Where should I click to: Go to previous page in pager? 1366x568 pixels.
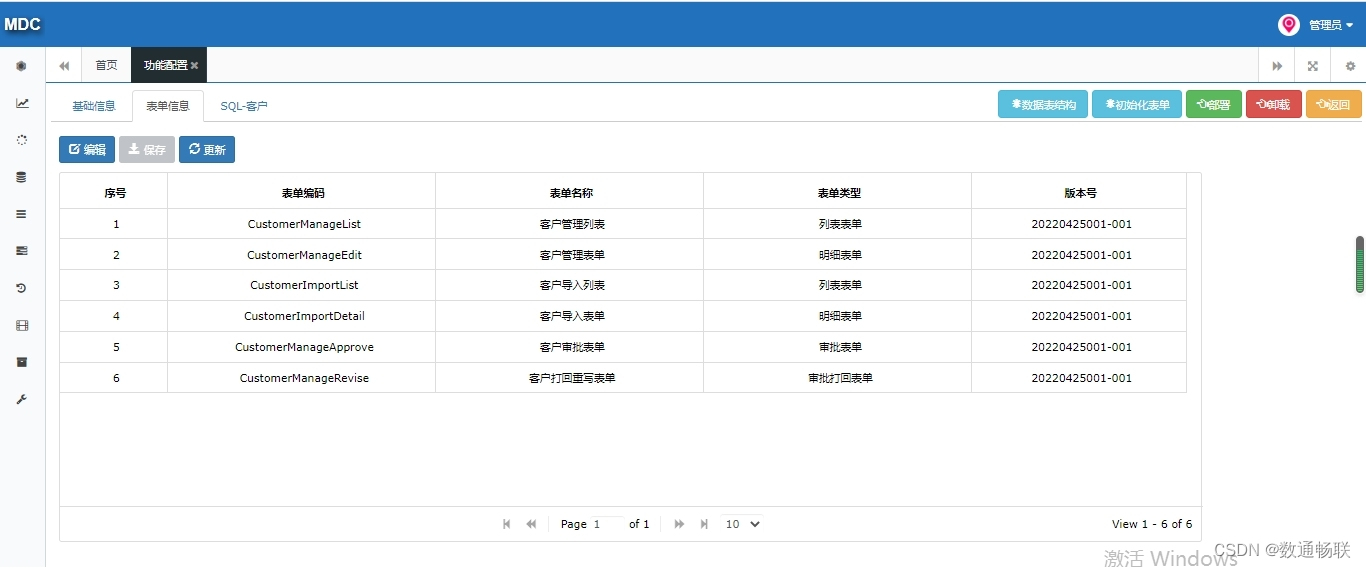531,524
